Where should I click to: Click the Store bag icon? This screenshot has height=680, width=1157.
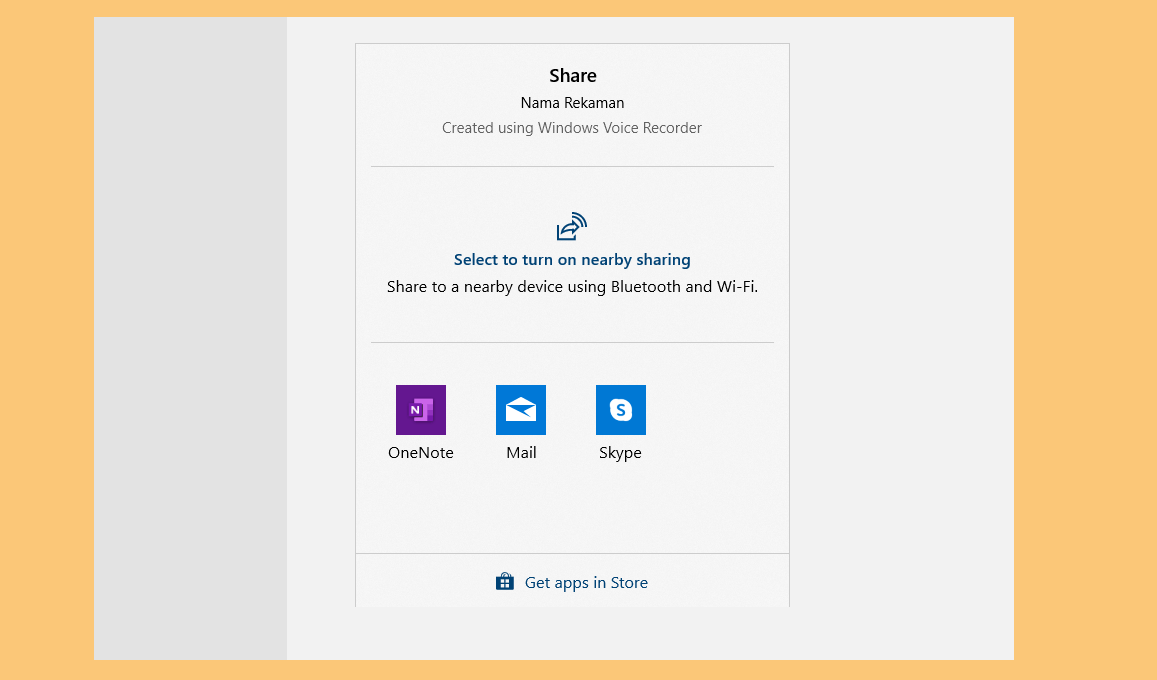click(505, 582)
